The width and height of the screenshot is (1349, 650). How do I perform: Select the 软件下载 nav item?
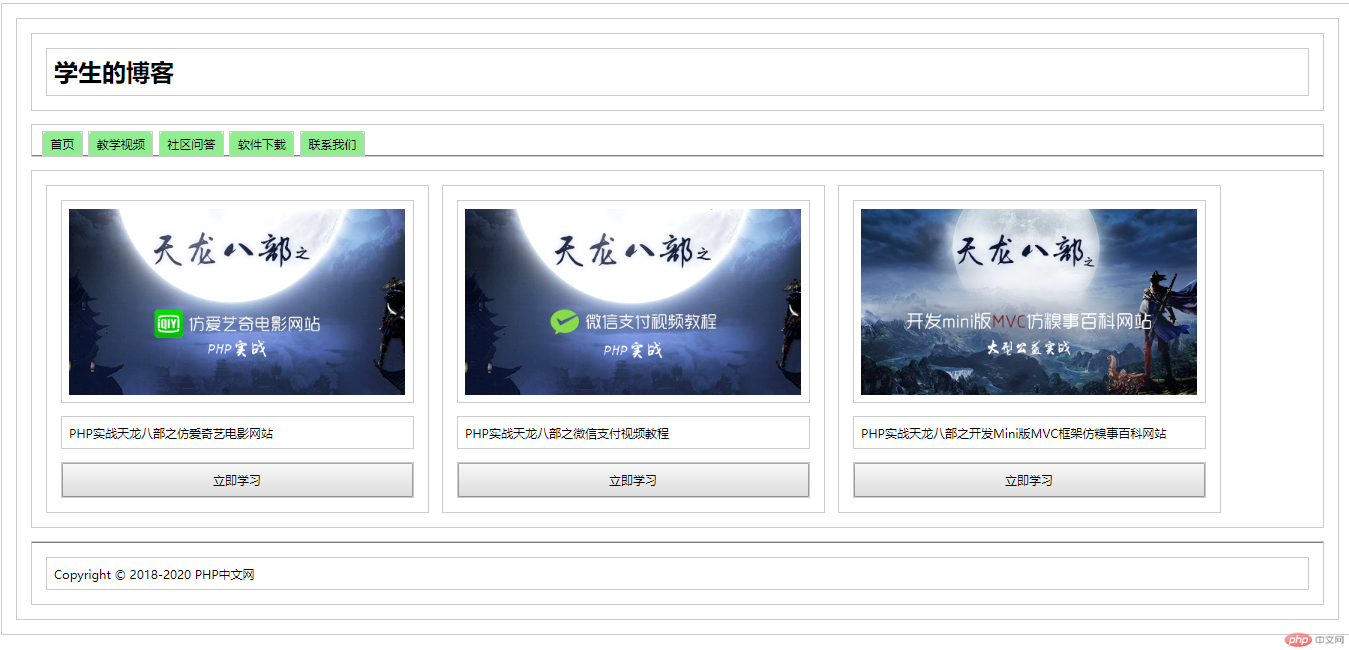(x=262, y=144)
